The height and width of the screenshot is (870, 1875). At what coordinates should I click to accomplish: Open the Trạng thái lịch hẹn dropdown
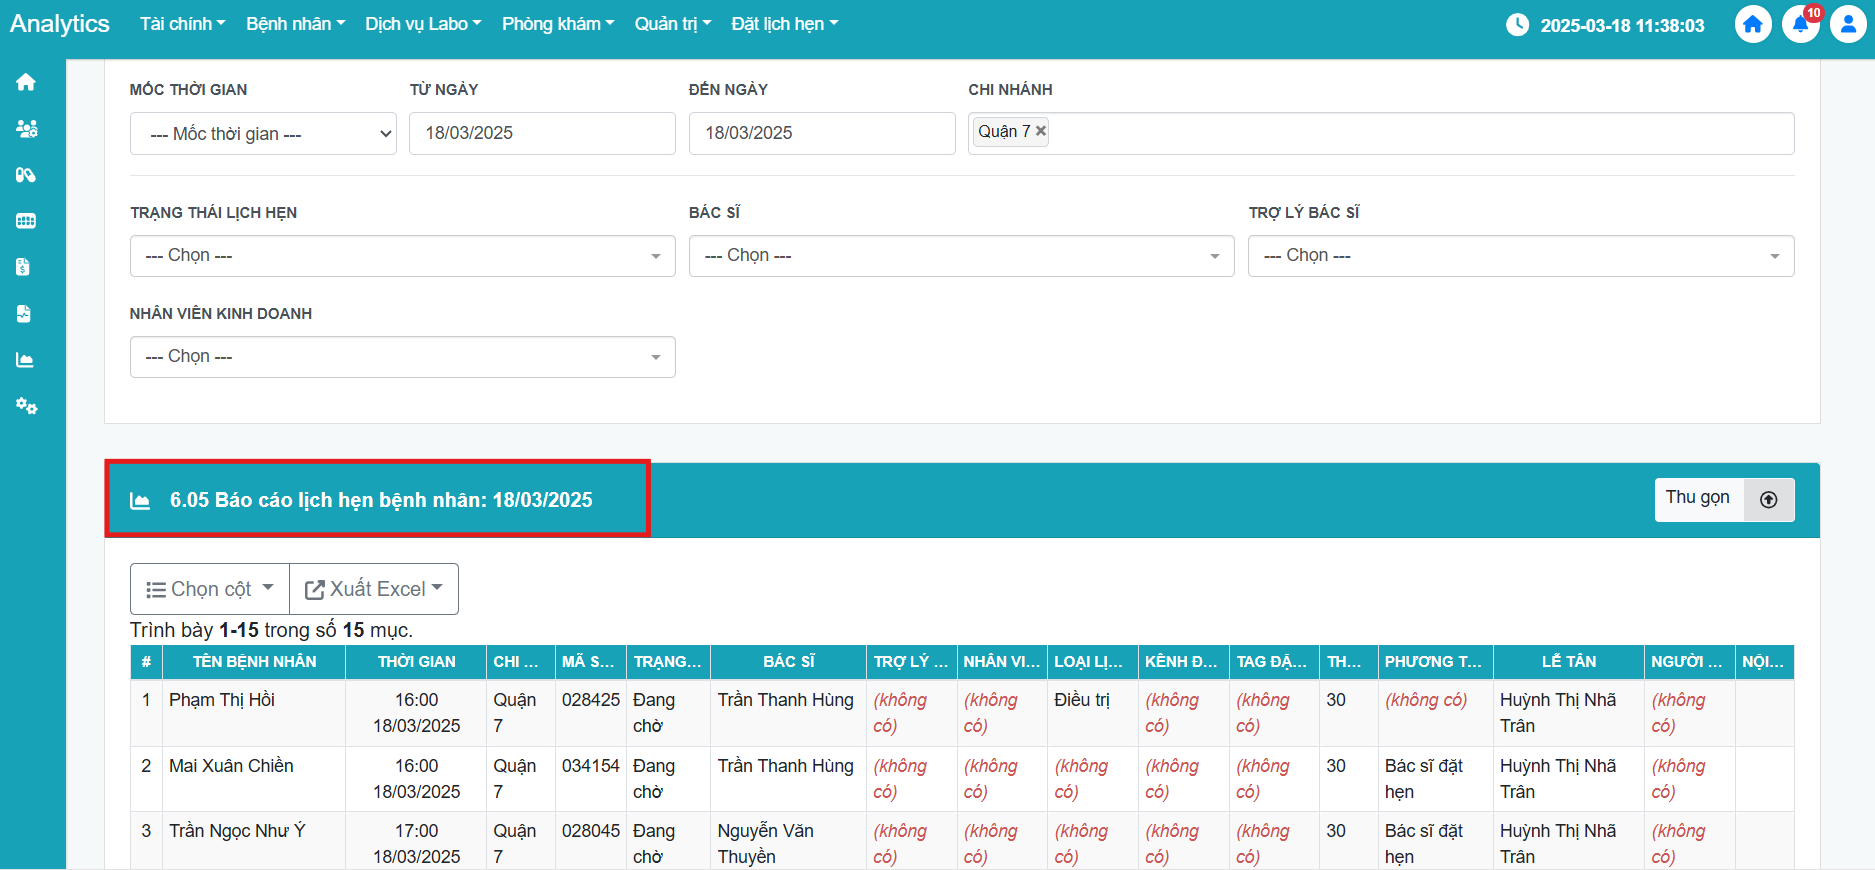point(402,256)
